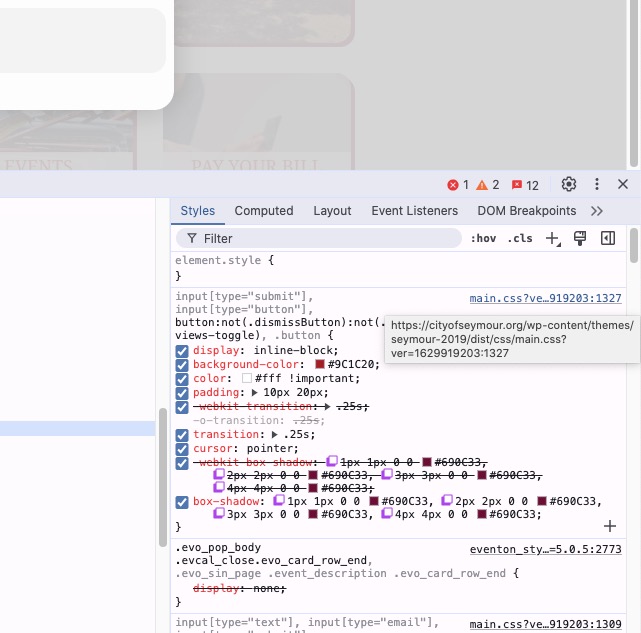Open the shadow editor for box-shadow
The width and height of the screenshot is (641, 633).
(x=280, y=500)
